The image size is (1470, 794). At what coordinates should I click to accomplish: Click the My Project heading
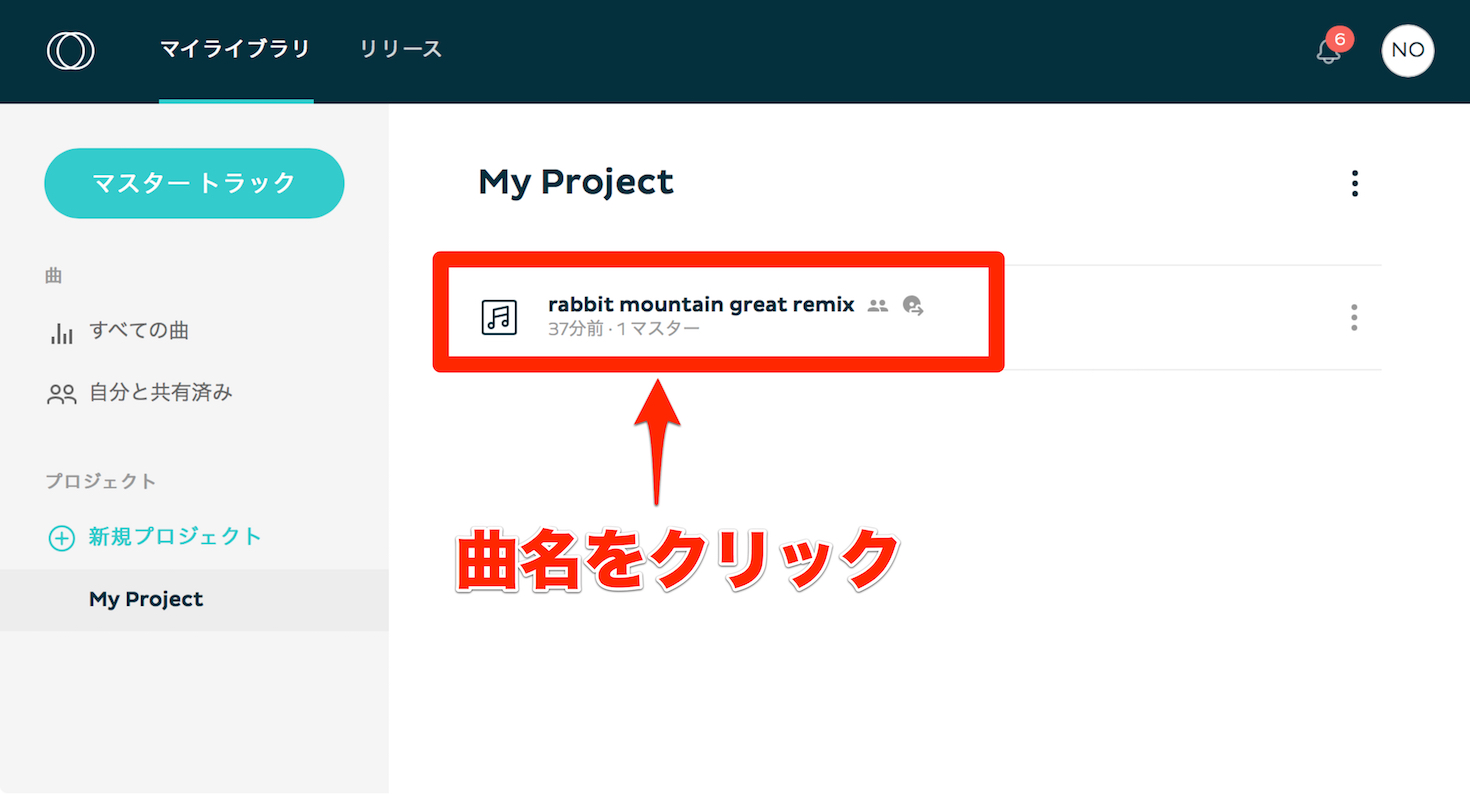point(576,183)
